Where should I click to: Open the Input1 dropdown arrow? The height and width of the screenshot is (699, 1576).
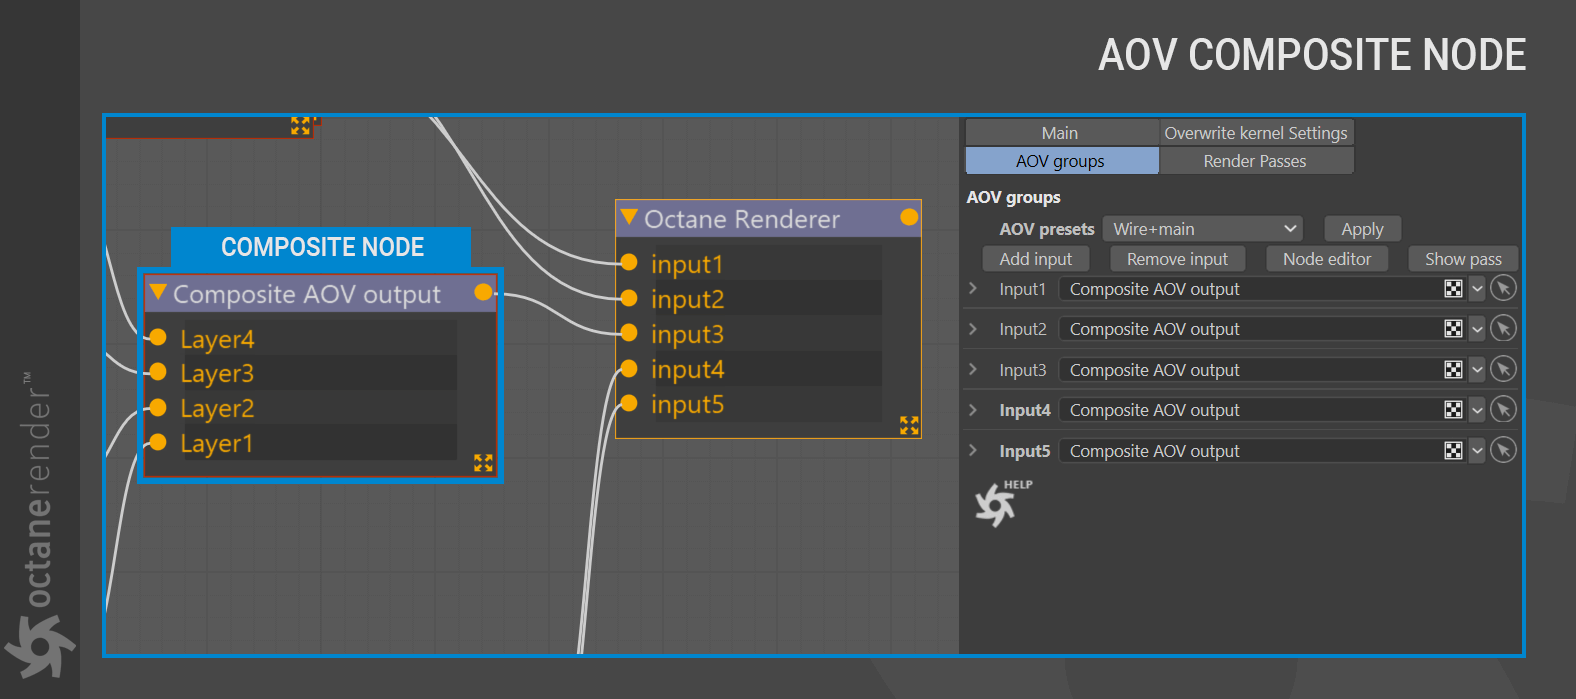point(1477,289)
